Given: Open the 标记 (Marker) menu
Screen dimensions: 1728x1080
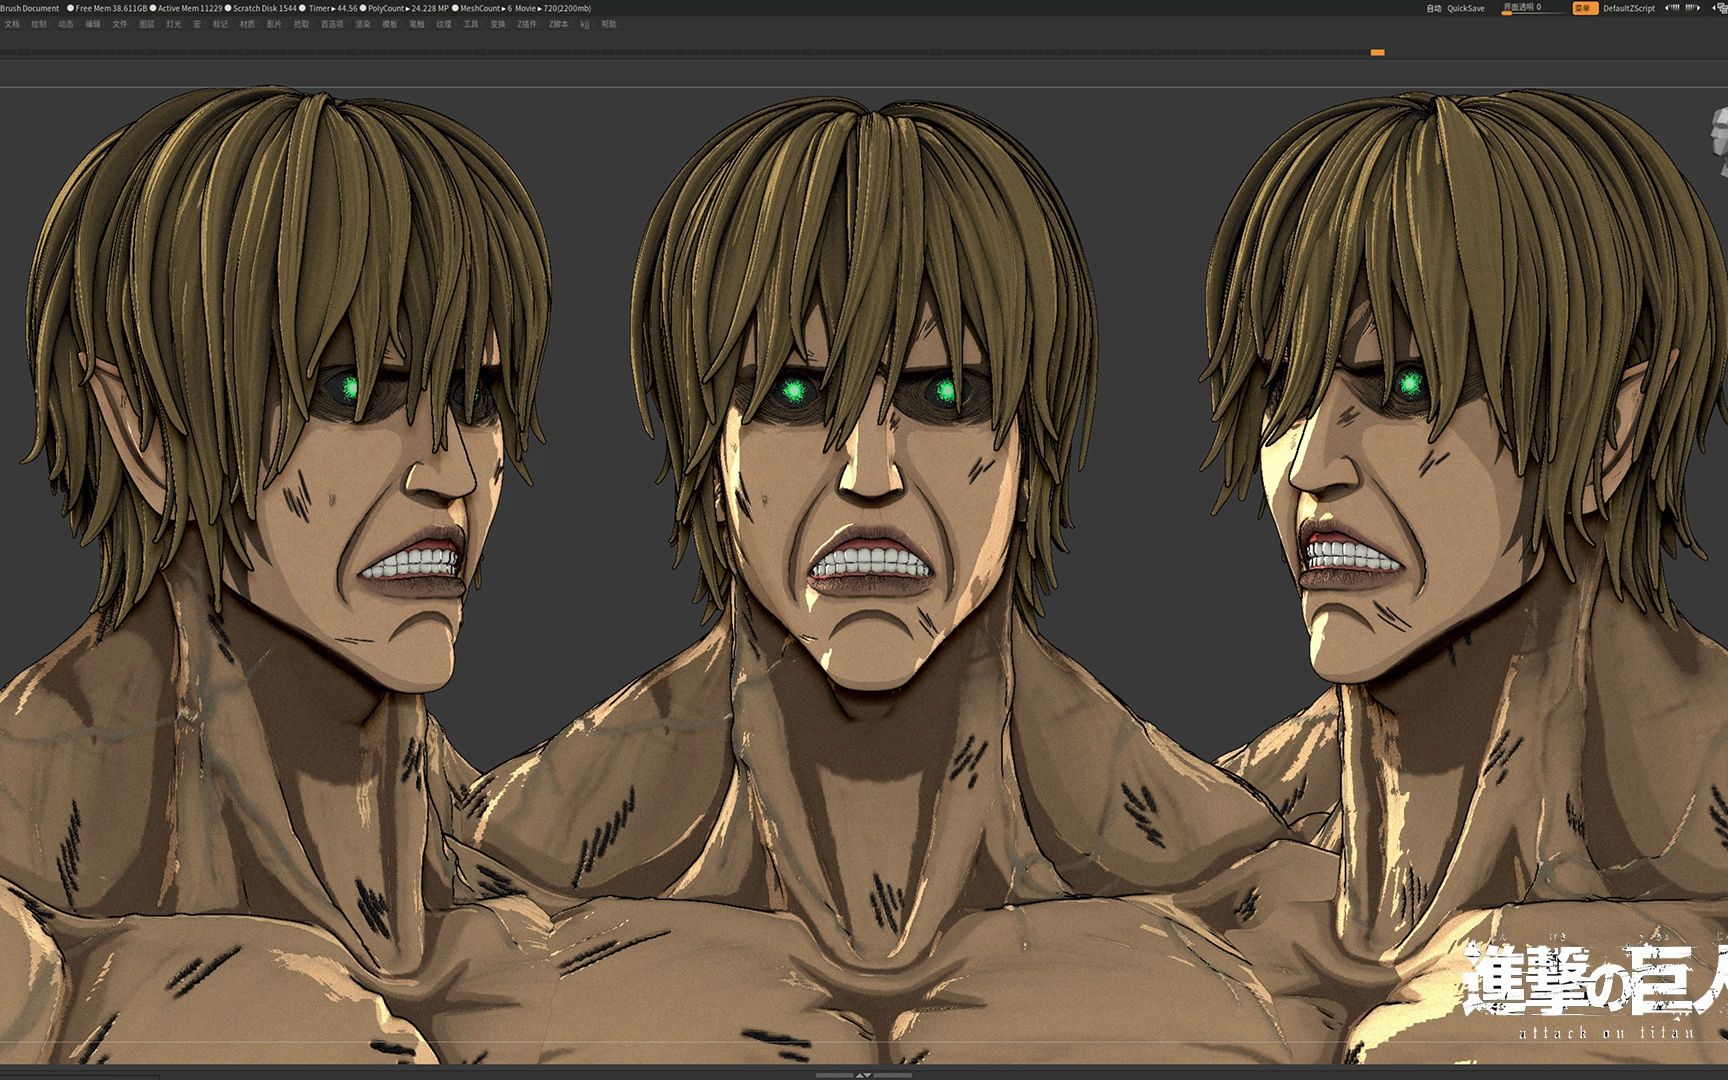Looking at the screenshot, I should tap(220, 24).
